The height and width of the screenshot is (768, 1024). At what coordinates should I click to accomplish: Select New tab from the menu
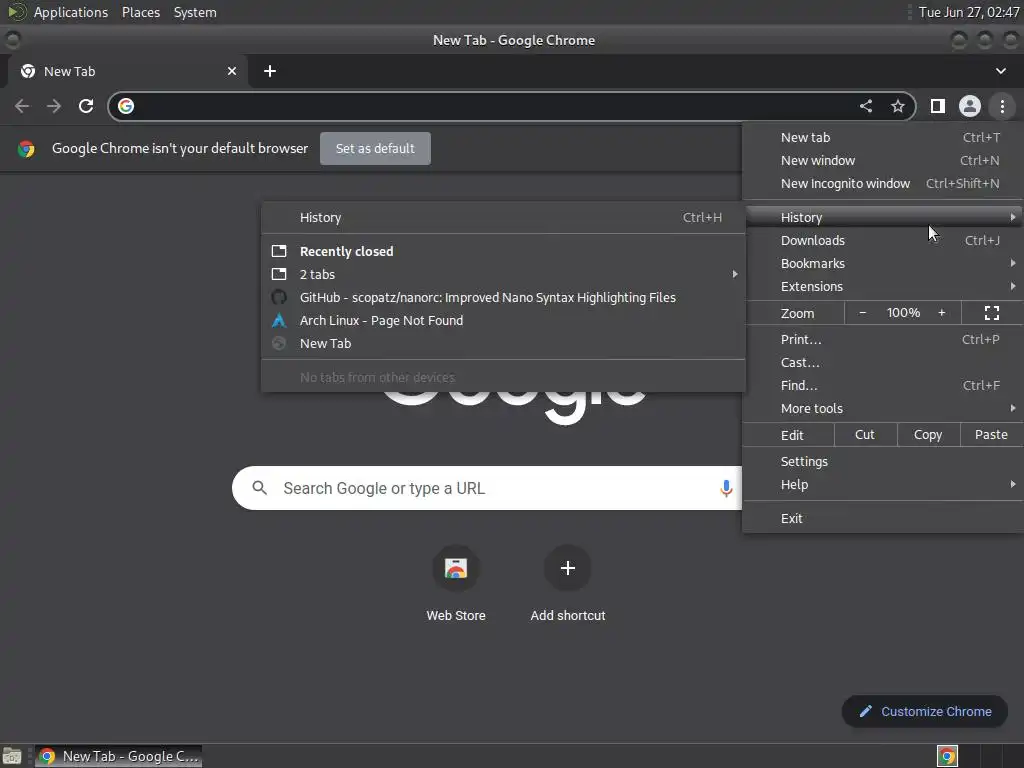pos(883,137)
